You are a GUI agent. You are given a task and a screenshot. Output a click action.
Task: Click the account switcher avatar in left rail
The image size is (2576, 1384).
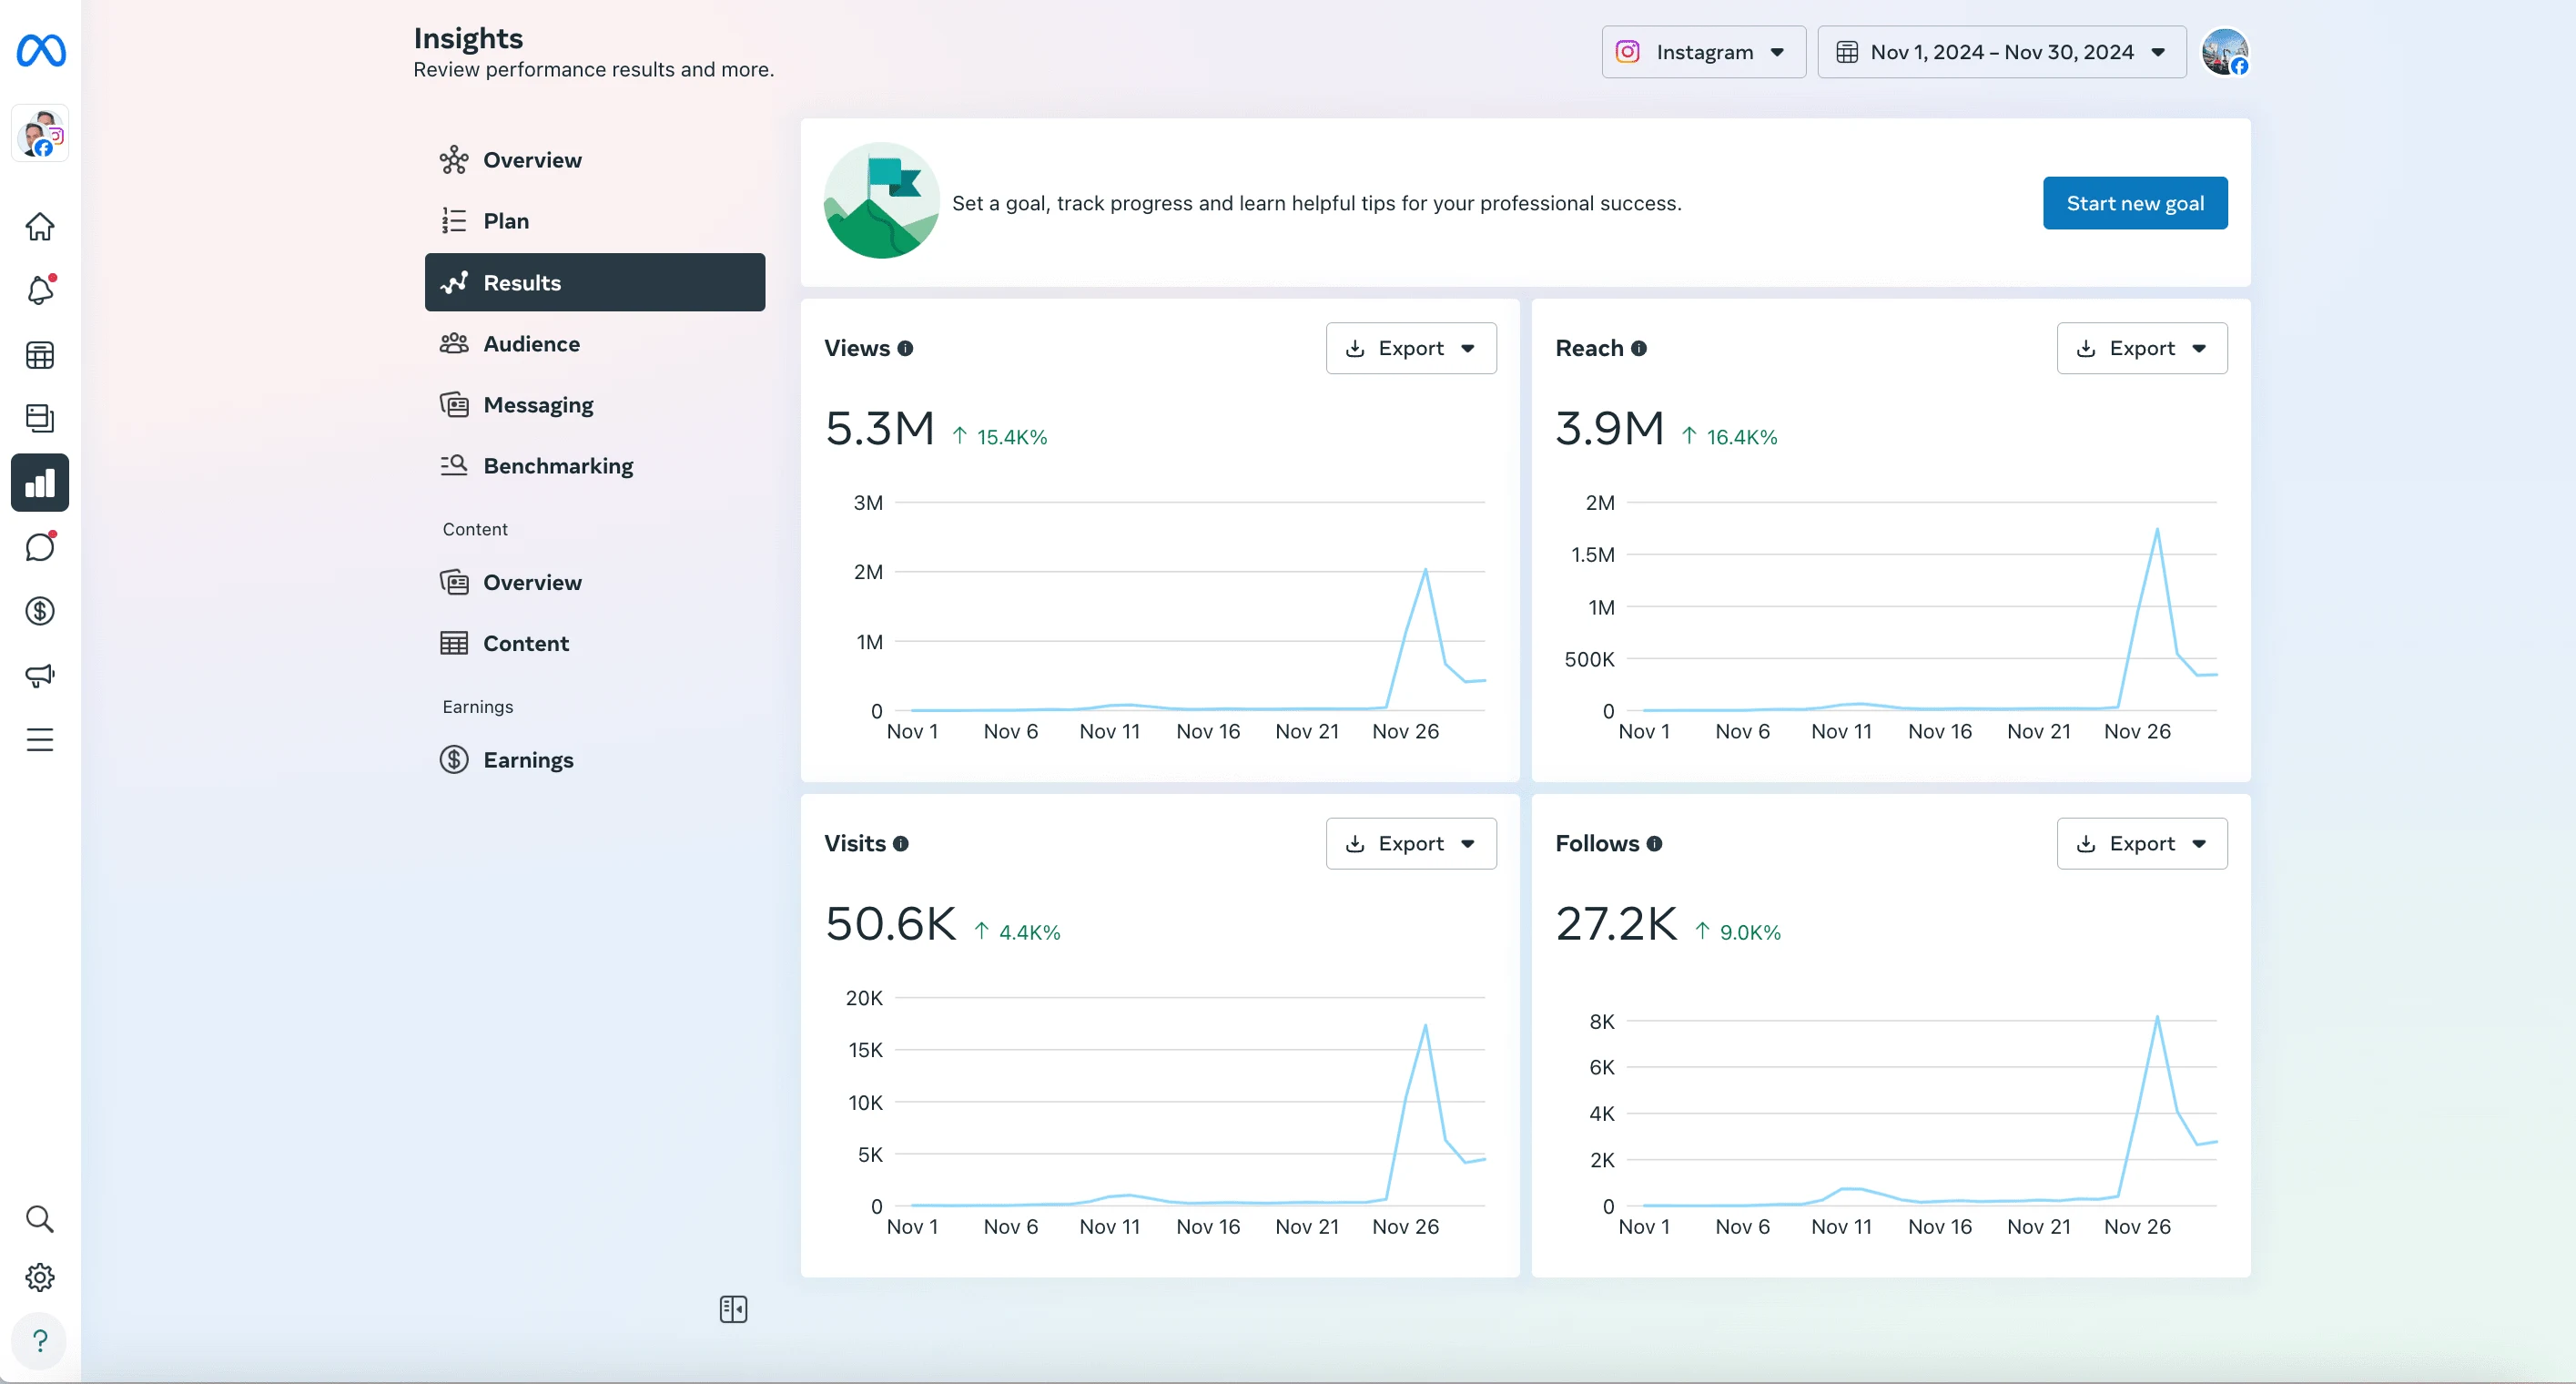pyautogui.click(x=40, y=133)
